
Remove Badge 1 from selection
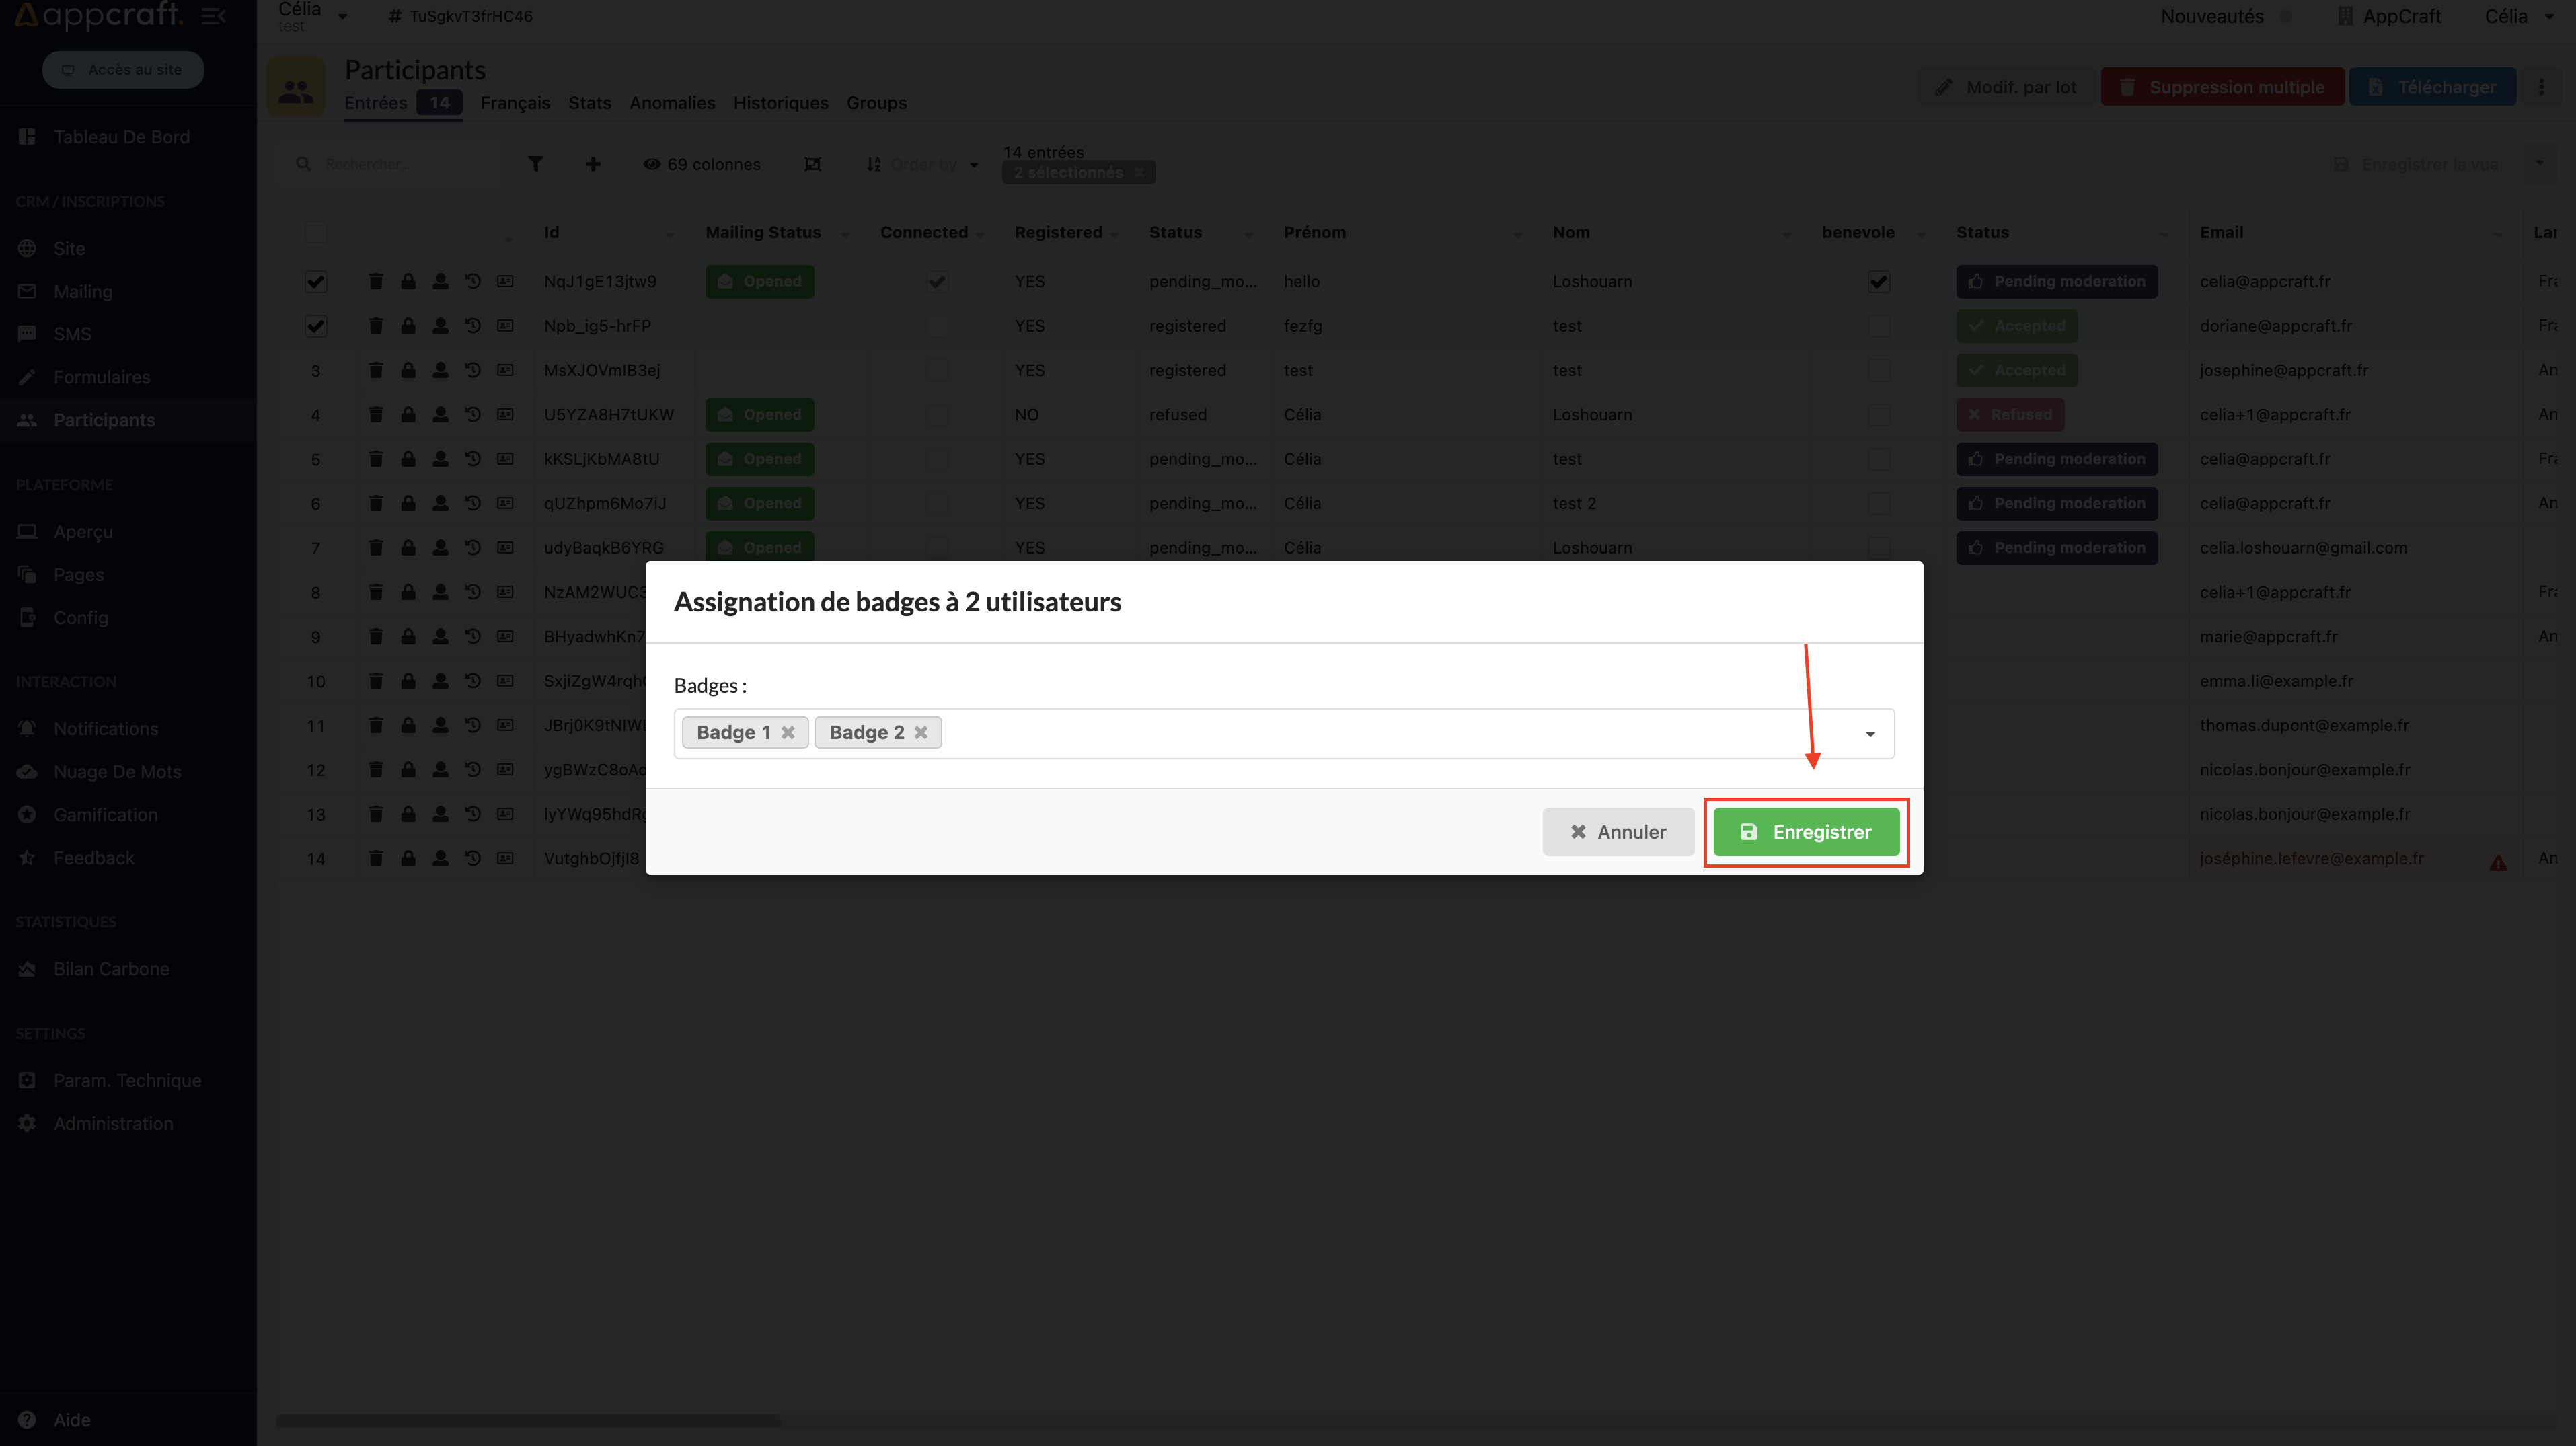[791, 731]
